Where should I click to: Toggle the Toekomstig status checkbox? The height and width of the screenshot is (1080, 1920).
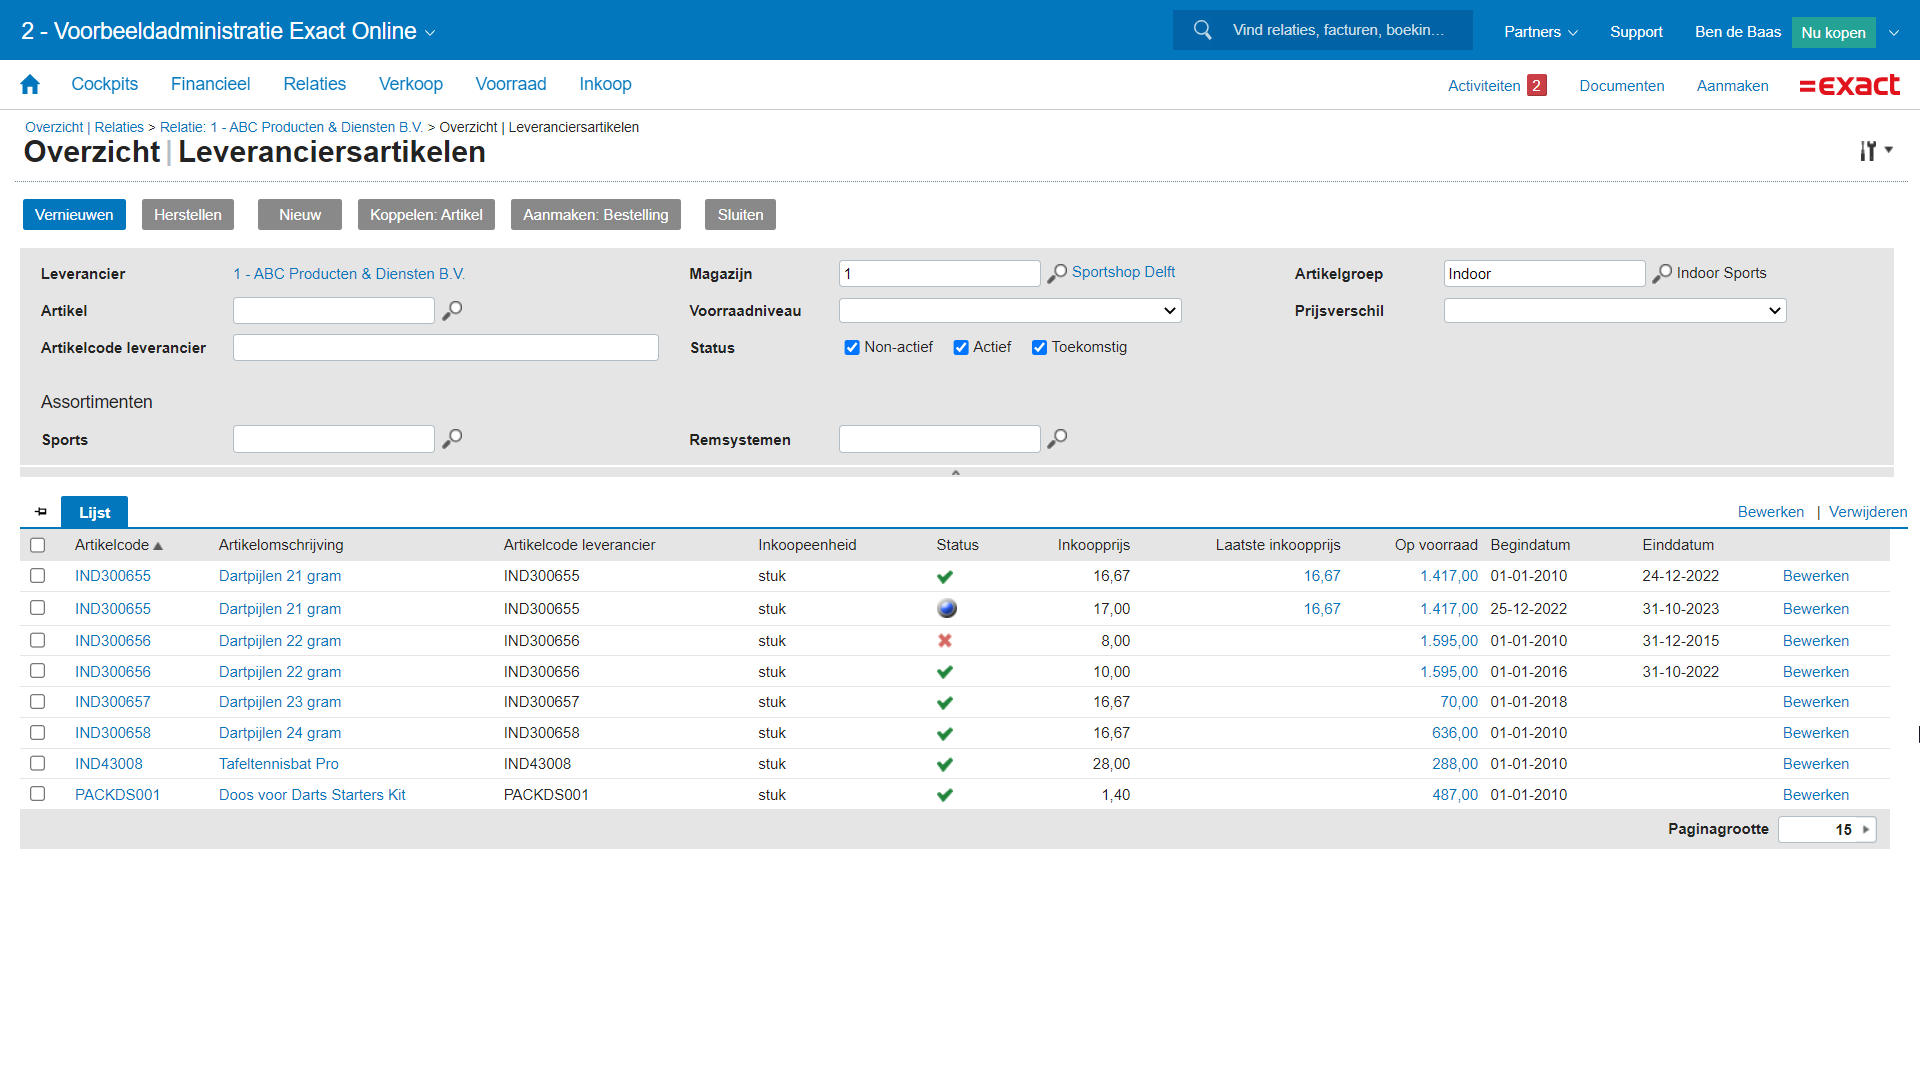[1039, 348]
